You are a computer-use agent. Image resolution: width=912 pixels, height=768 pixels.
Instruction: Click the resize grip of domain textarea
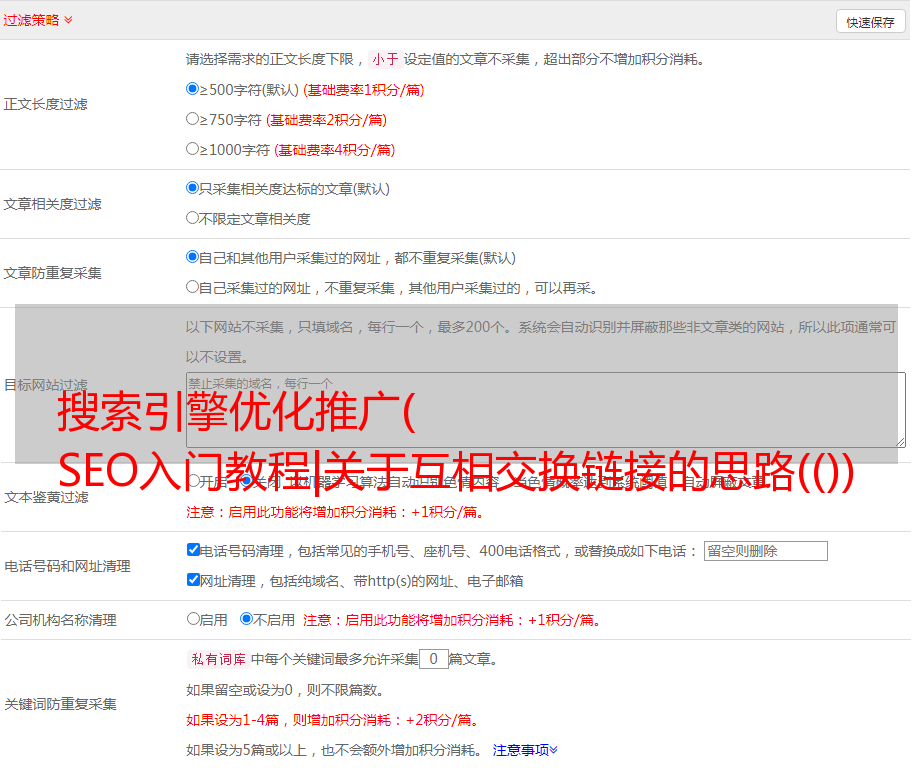(x=900, y=442)
